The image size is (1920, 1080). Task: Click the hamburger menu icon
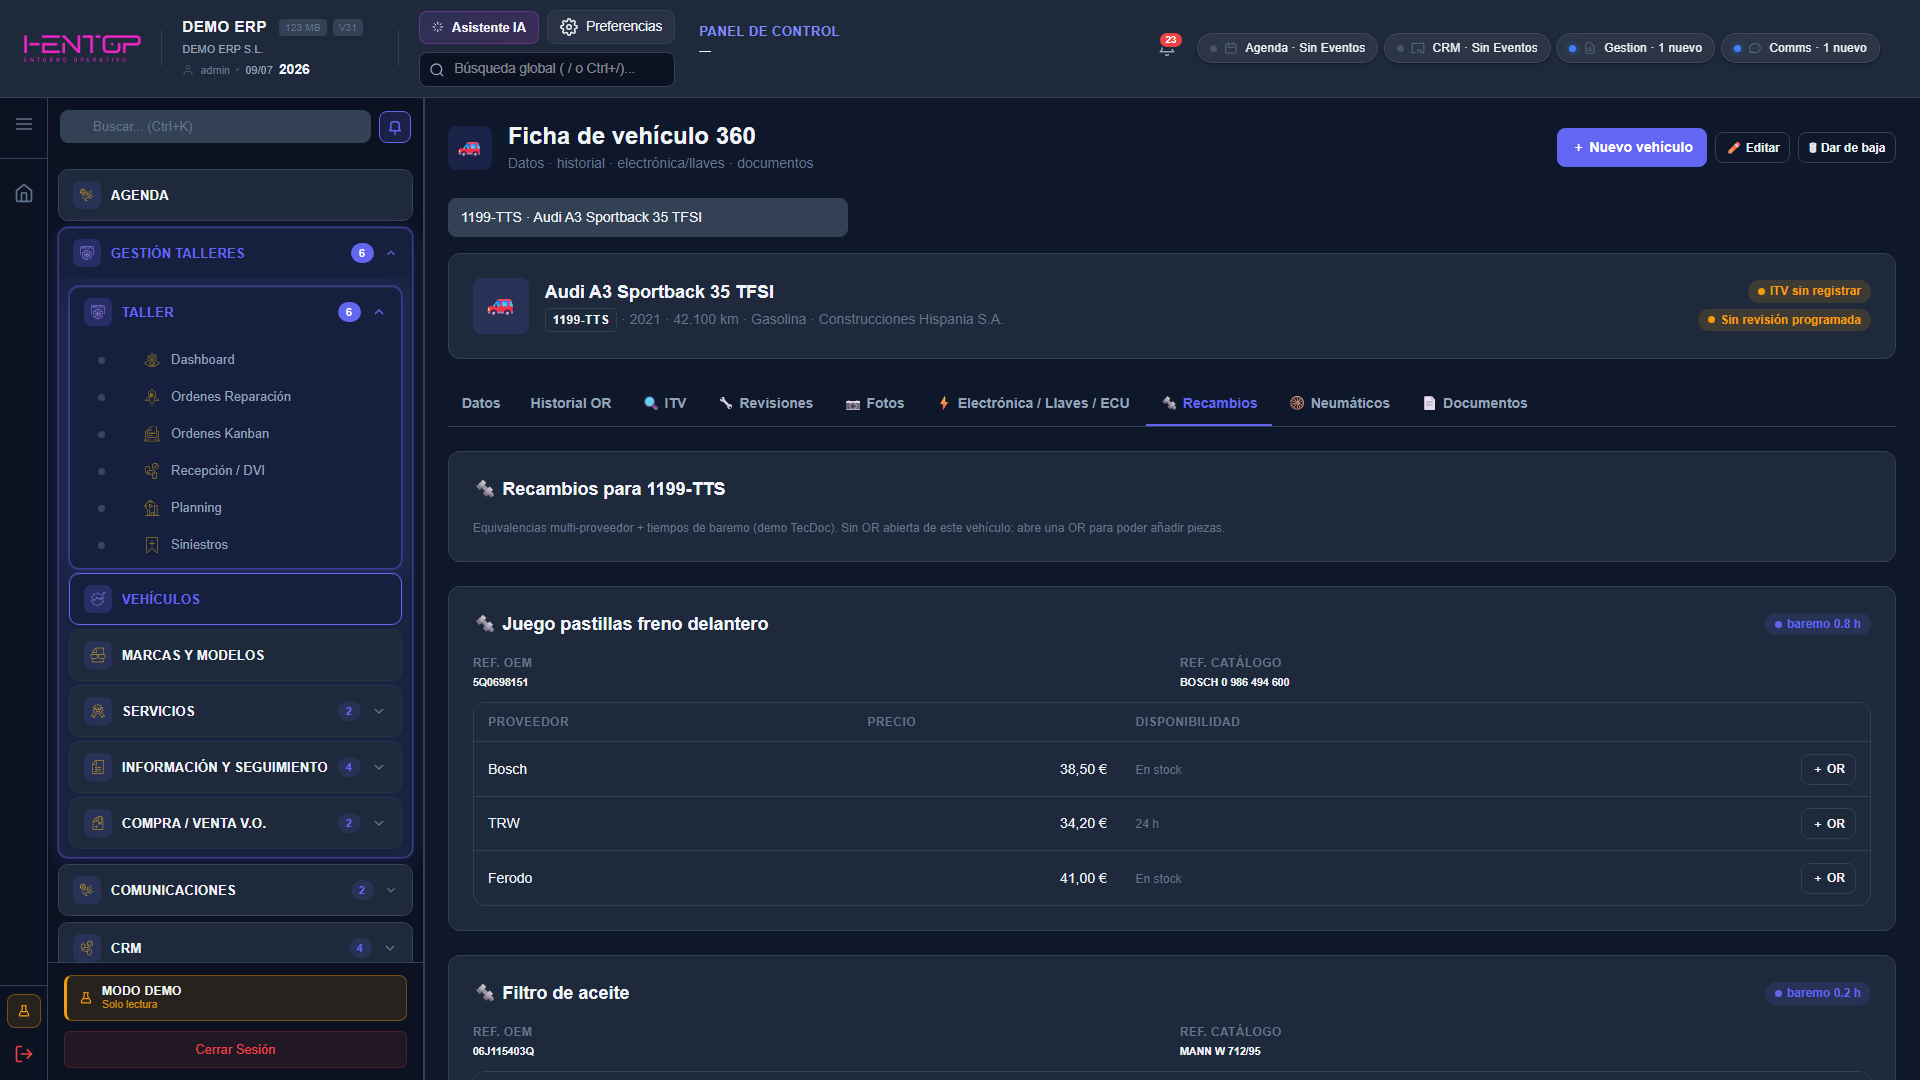(24, 124)
